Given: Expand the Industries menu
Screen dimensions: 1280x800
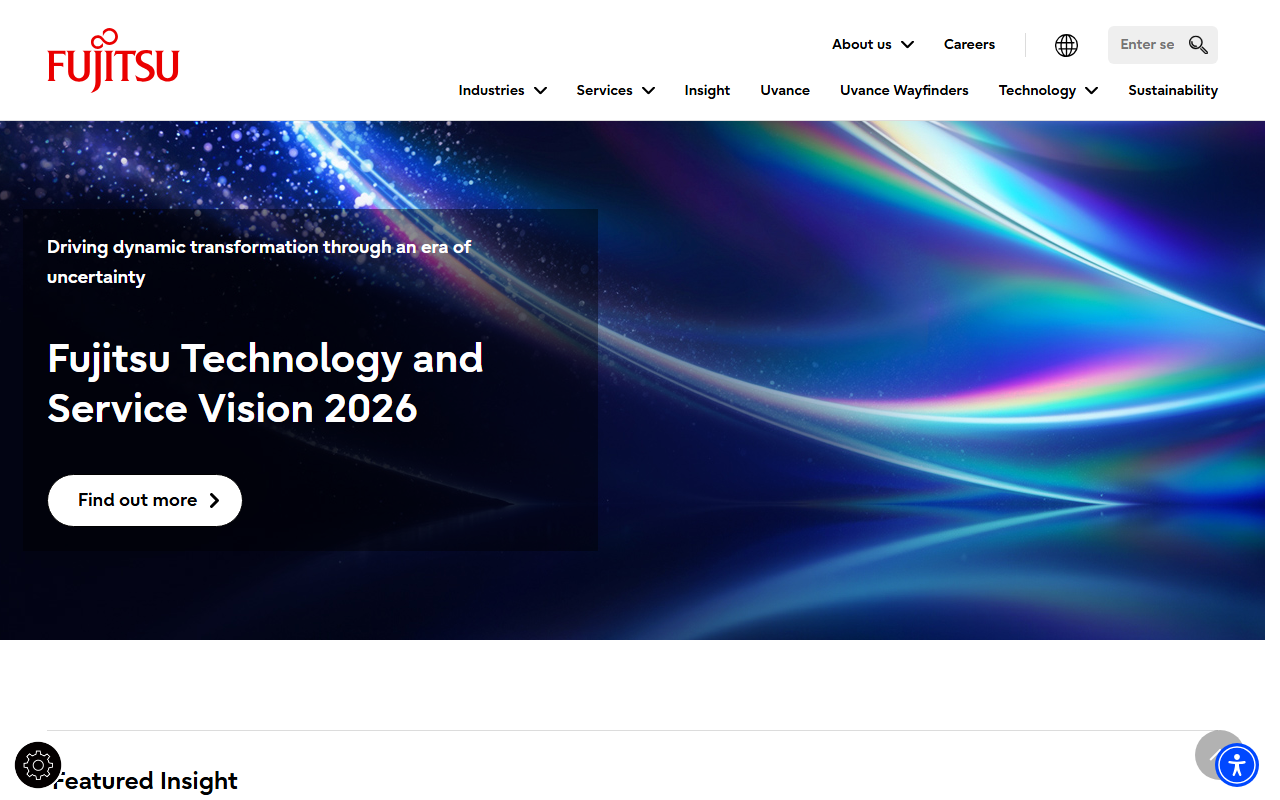Looking at the screenshot, I should (503, 90).
